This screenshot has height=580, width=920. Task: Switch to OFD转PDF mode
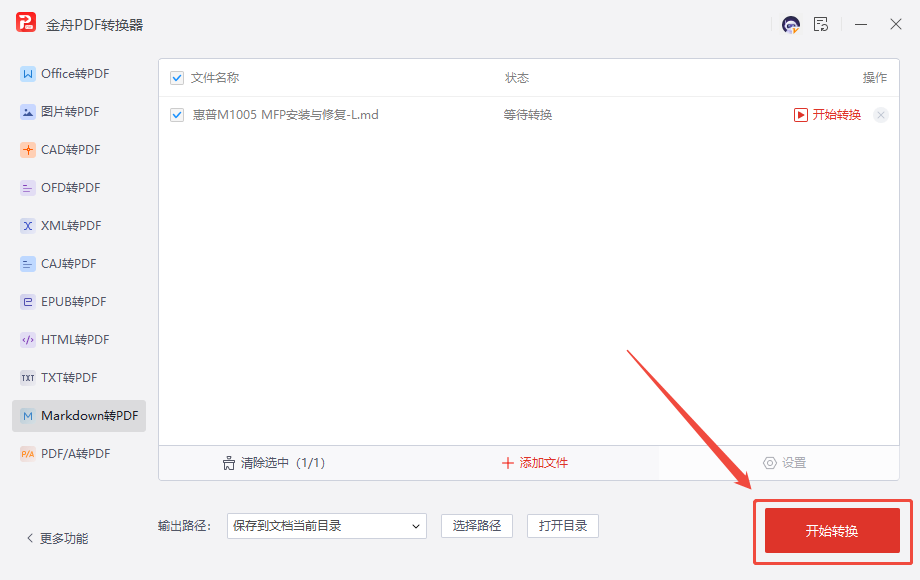(x=79, y=188)
